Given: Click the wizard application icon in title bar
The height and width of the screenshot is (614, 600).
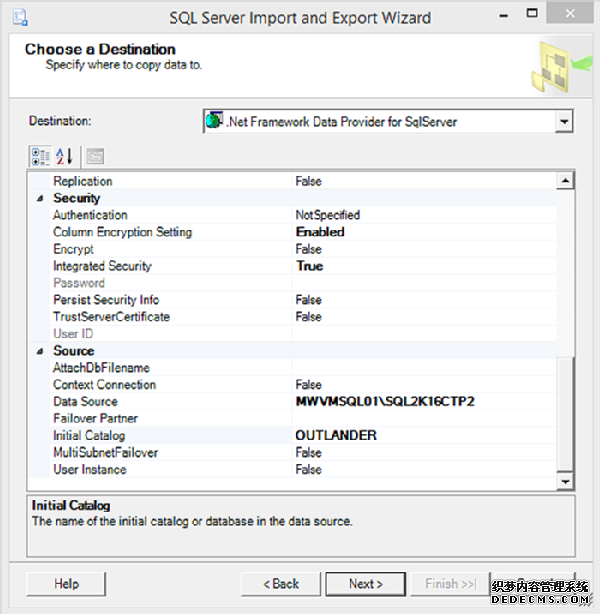Looking at the screenshot, I should click(20, 18).
